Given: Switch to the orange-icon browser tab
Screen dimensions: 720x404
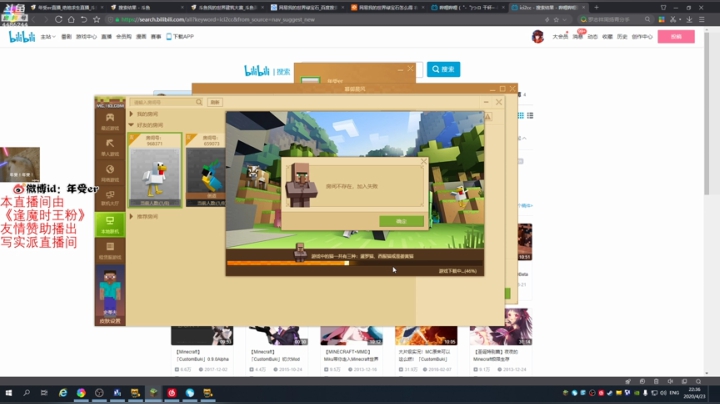Looking at the screenshot, I should pyautogui.click(x=387, y=7).
